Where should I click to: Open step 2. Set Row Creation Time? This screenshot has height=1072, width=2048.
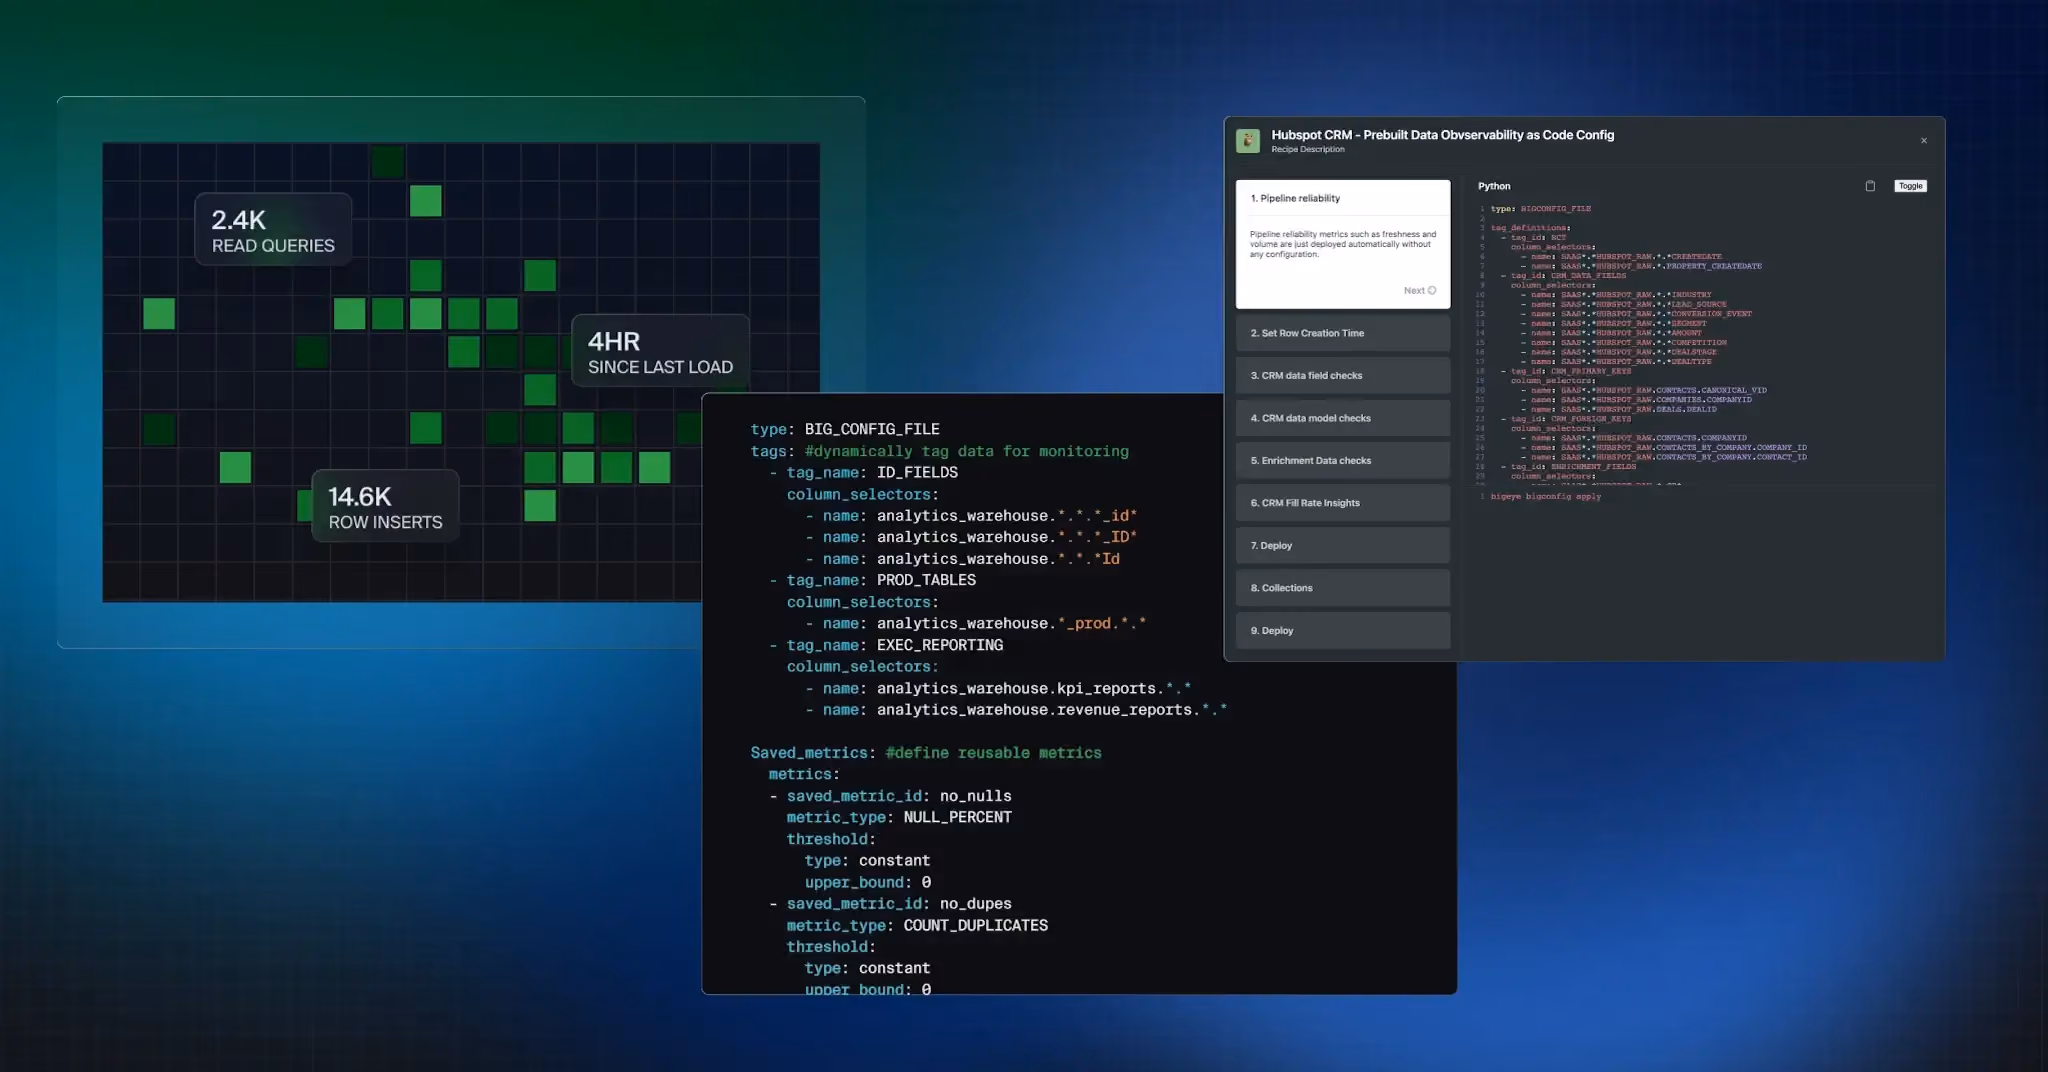point(1343,333)
